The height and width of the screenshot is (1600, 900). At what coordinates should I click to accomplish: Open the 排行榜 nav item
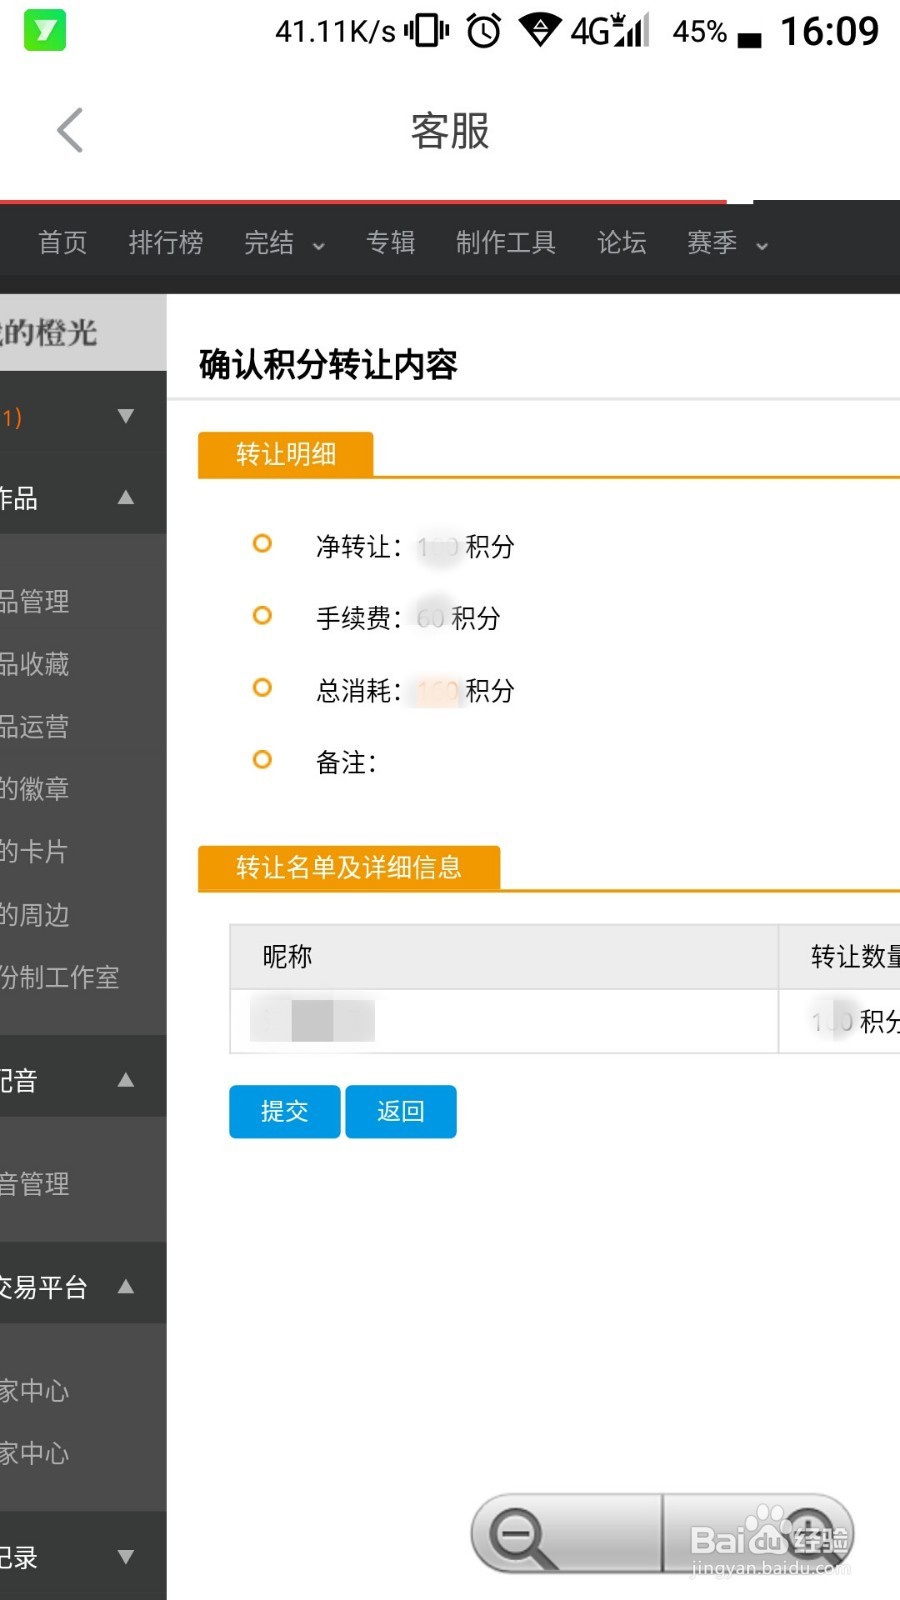click(166, 243)
